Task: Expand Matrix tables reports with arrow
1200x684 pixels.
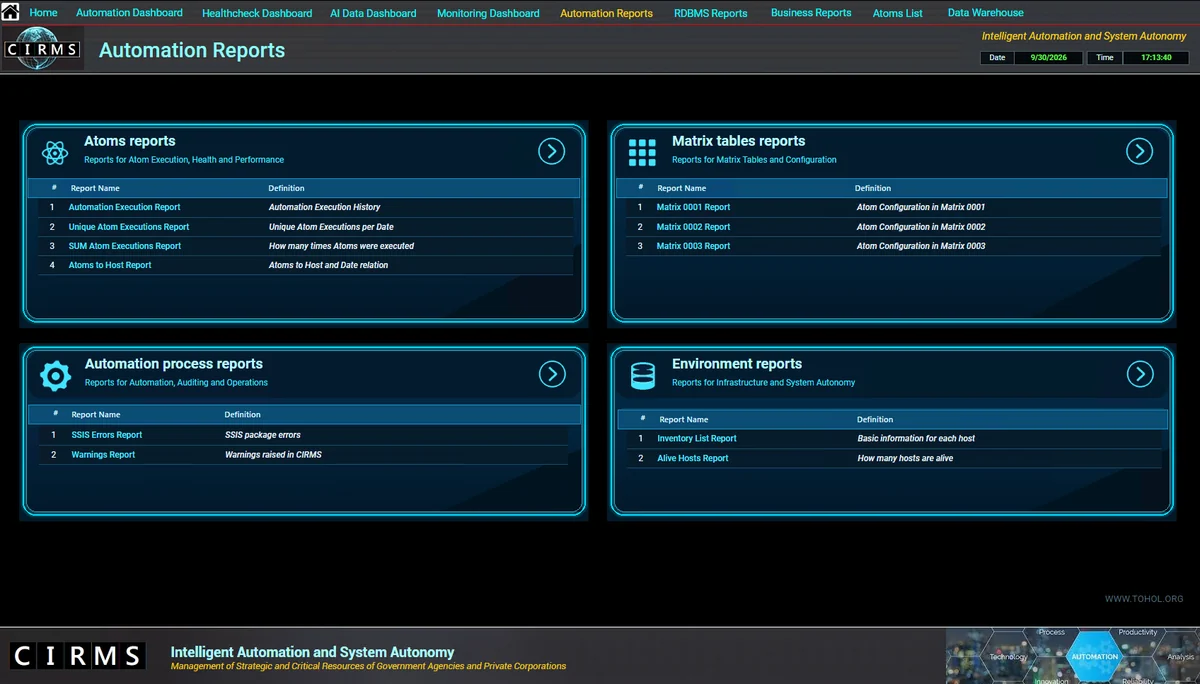Action: click(x=1139, y=151)
